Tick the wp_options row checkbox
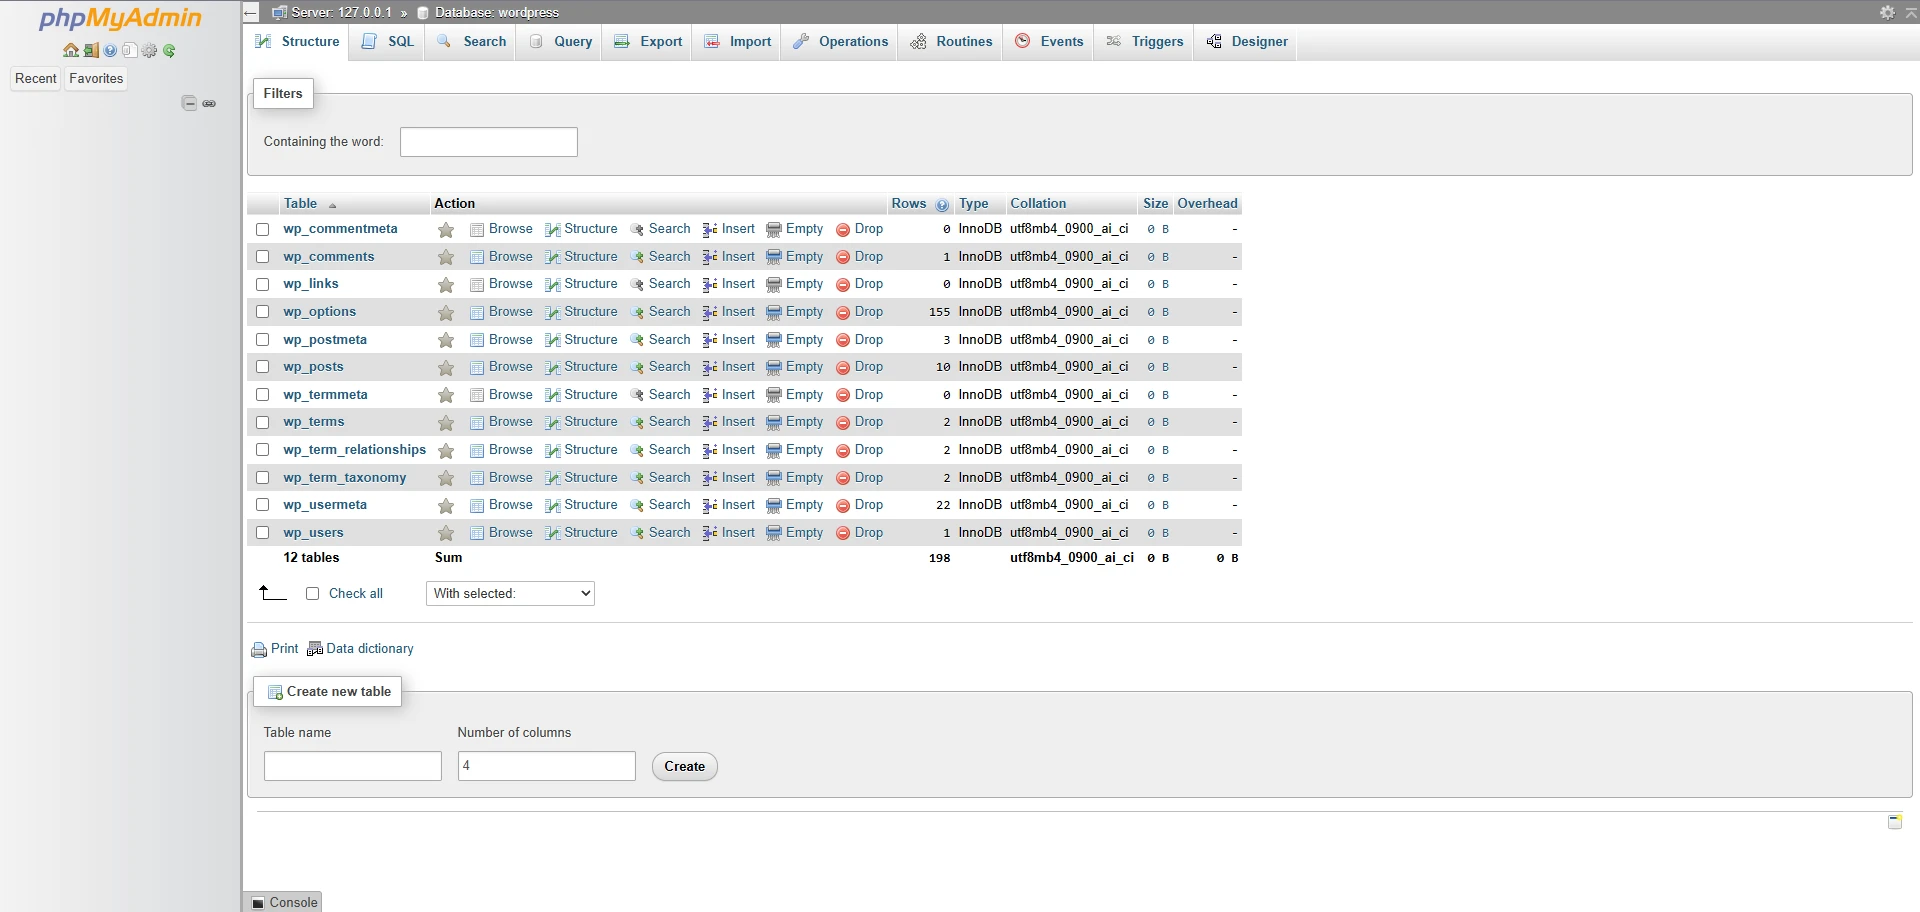This screenshot has height=912, width=1920. coord(263,312)
